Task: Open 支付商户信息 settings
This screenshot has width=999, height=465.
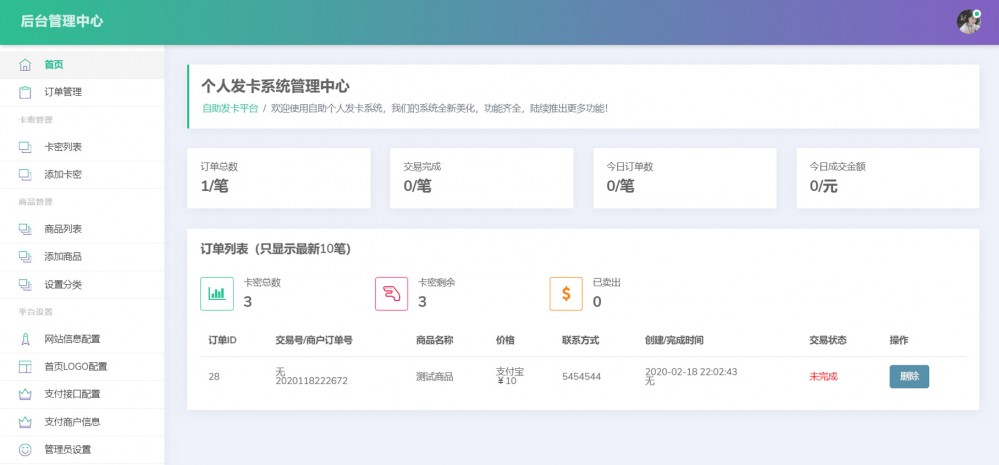Action: tap(82, 422)
